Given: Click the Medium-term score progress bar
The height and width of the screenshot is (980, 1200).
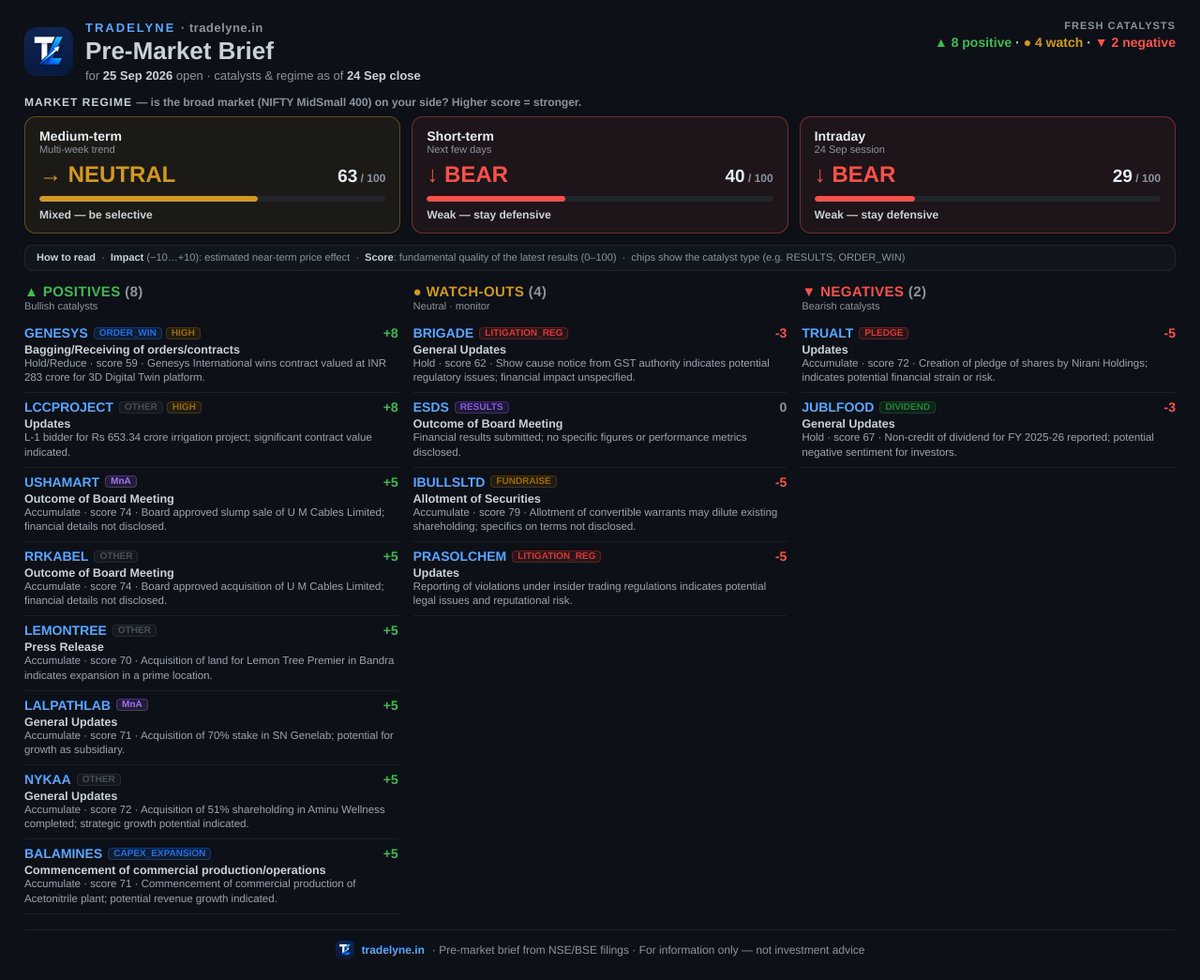Looking at the screenshot, I should 212,199.
